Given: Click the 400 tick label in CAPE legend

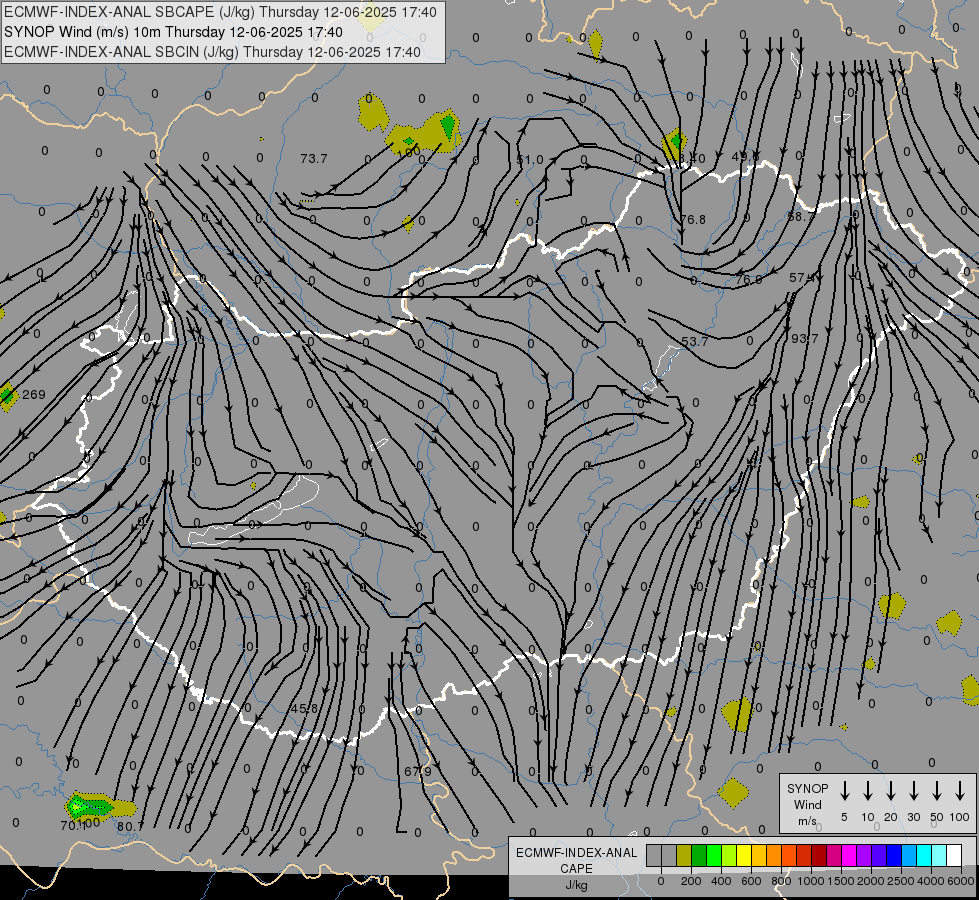Looking at the screenshot, I should [x=721, y=881].
